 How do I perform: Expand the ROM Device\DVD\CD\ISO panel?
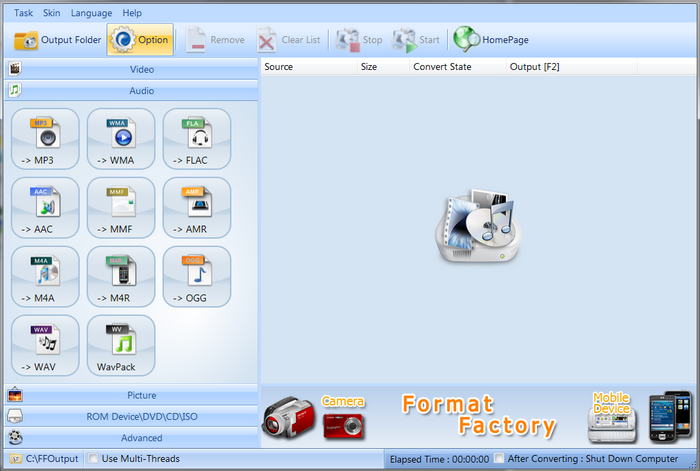131,417
